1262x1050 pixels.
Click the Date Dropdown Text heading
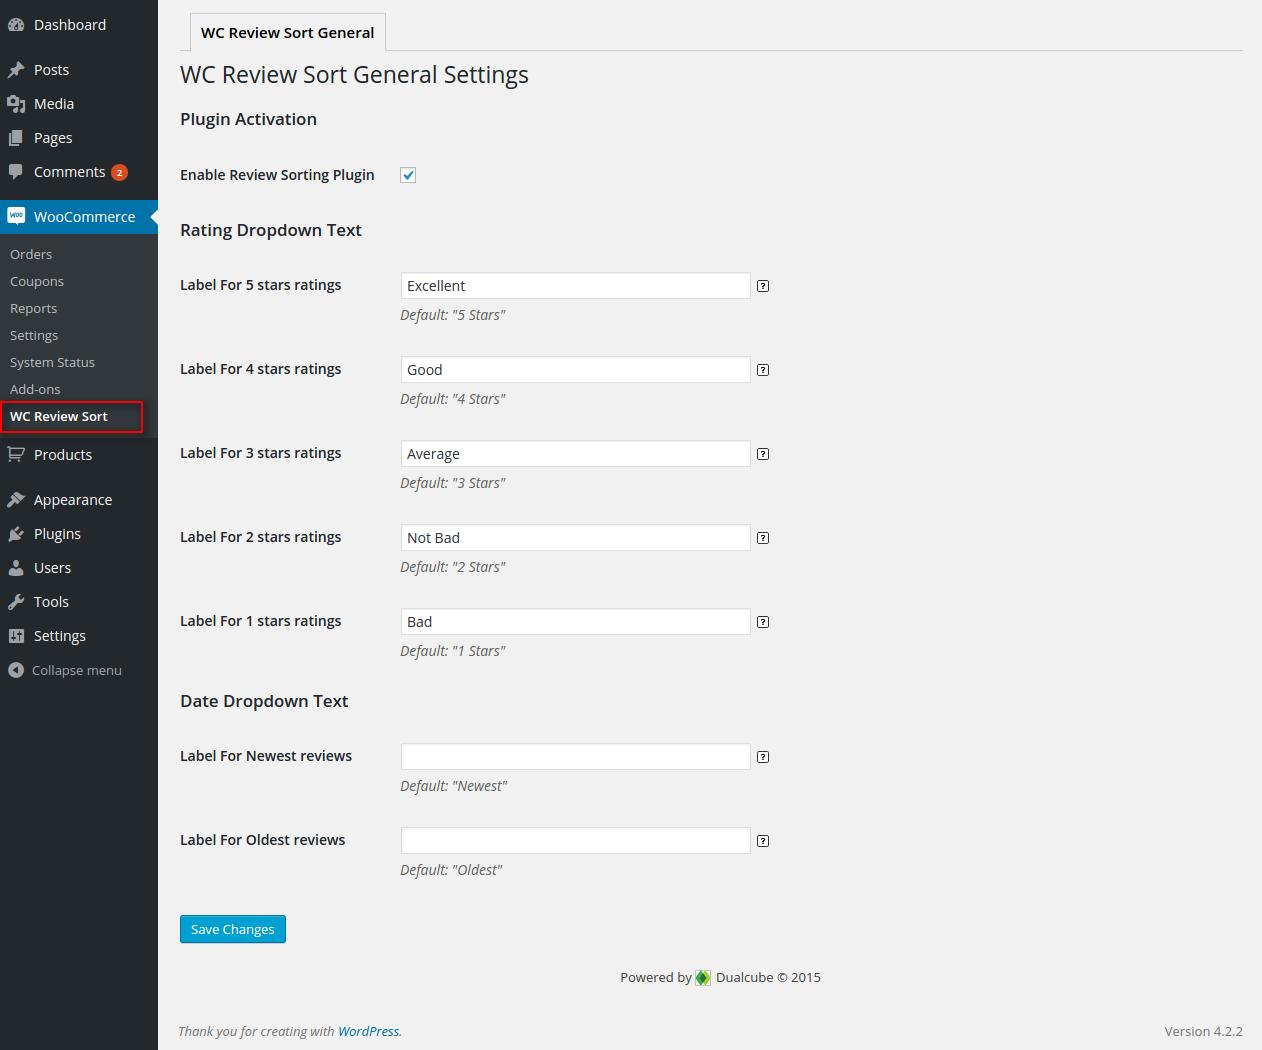tap(264, 701)
